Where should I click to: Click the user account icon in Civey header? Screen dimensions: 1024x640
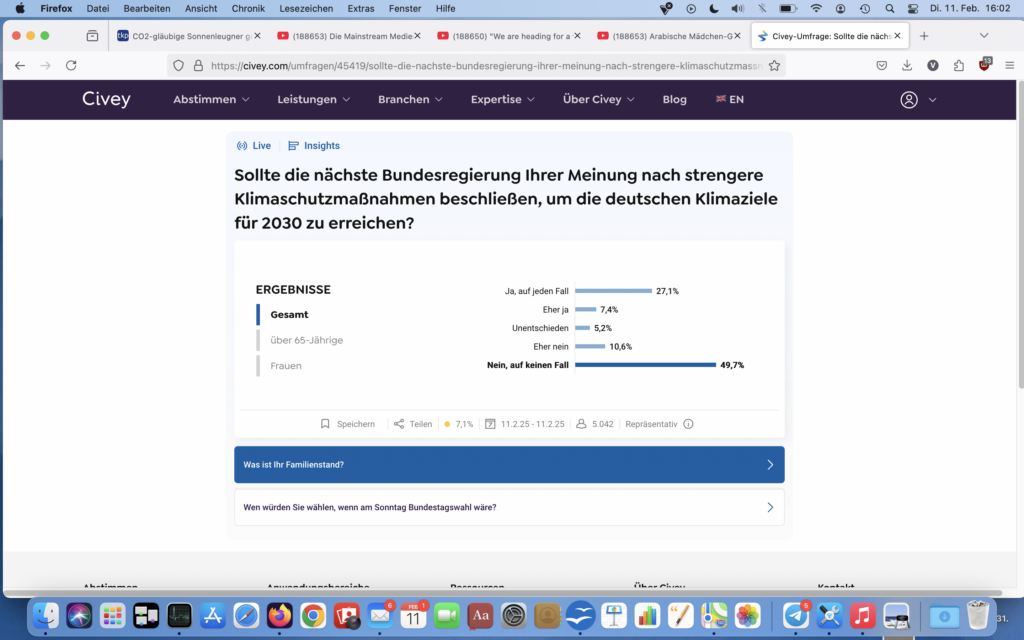(x=908, y=100)
